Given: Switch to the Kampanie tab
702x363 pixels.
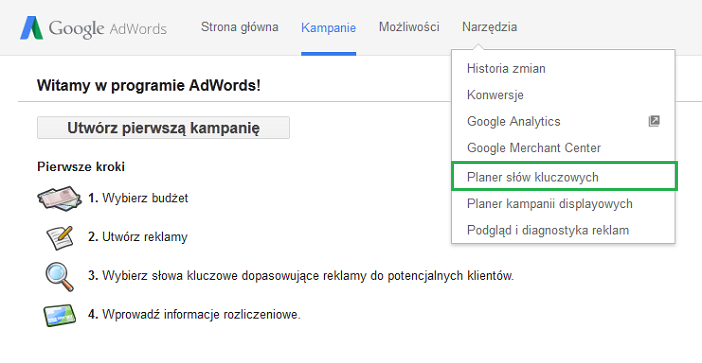Looking at the screenshot, I should pyautogui.click(x=328, y=28).
